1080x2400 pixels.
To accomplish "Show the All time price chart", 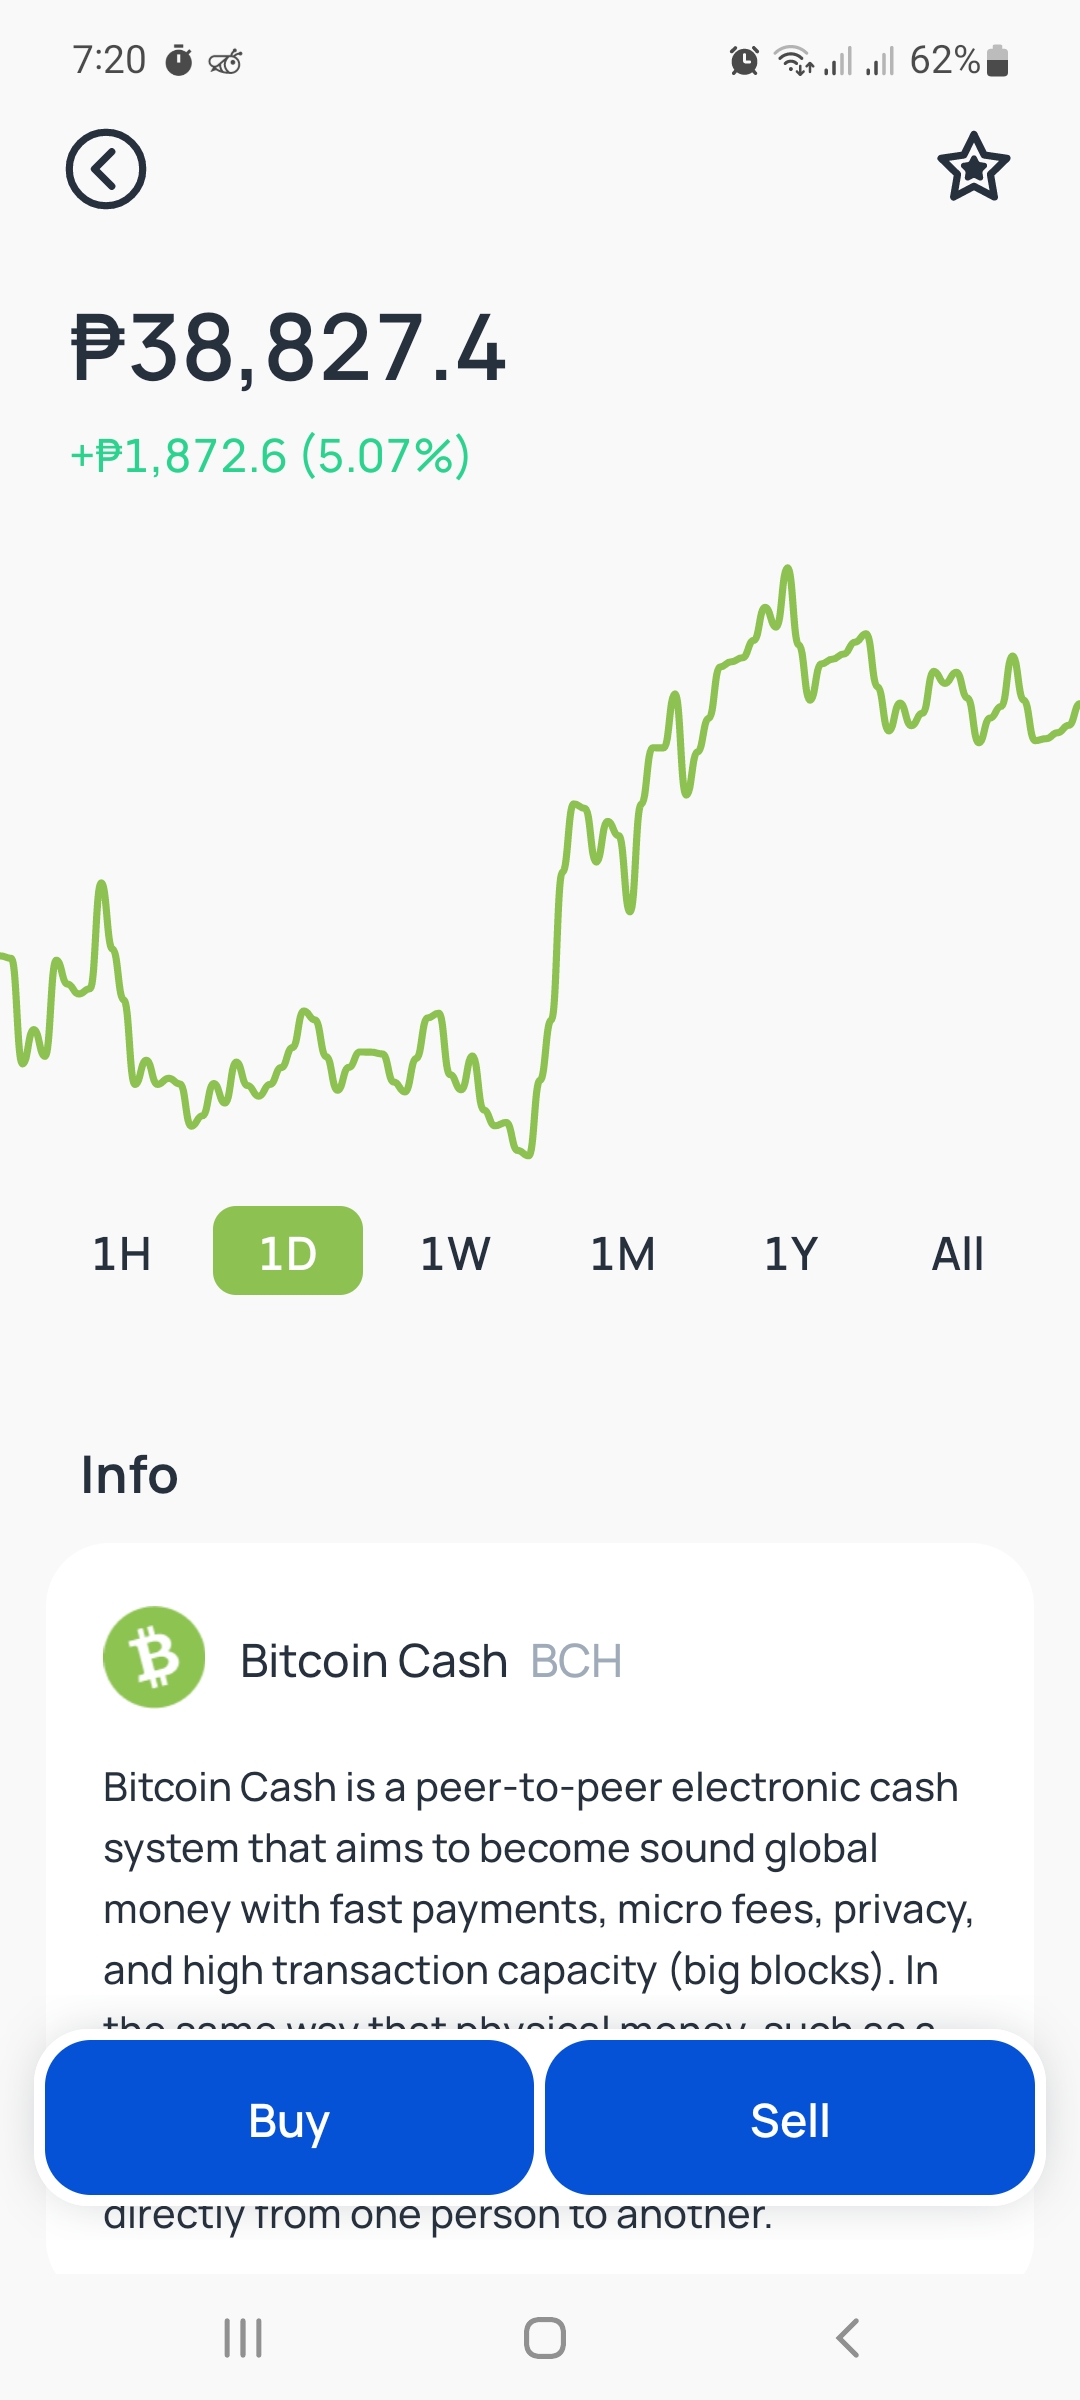I will (x=957, y=1253).
